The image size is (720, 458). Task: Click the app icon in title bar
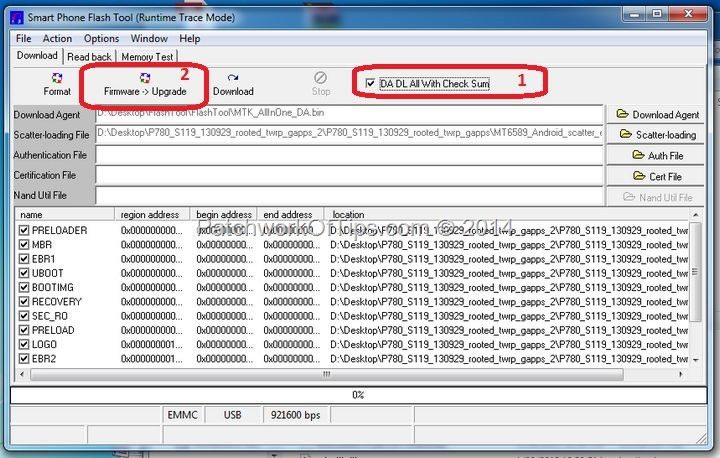[17, 17]
